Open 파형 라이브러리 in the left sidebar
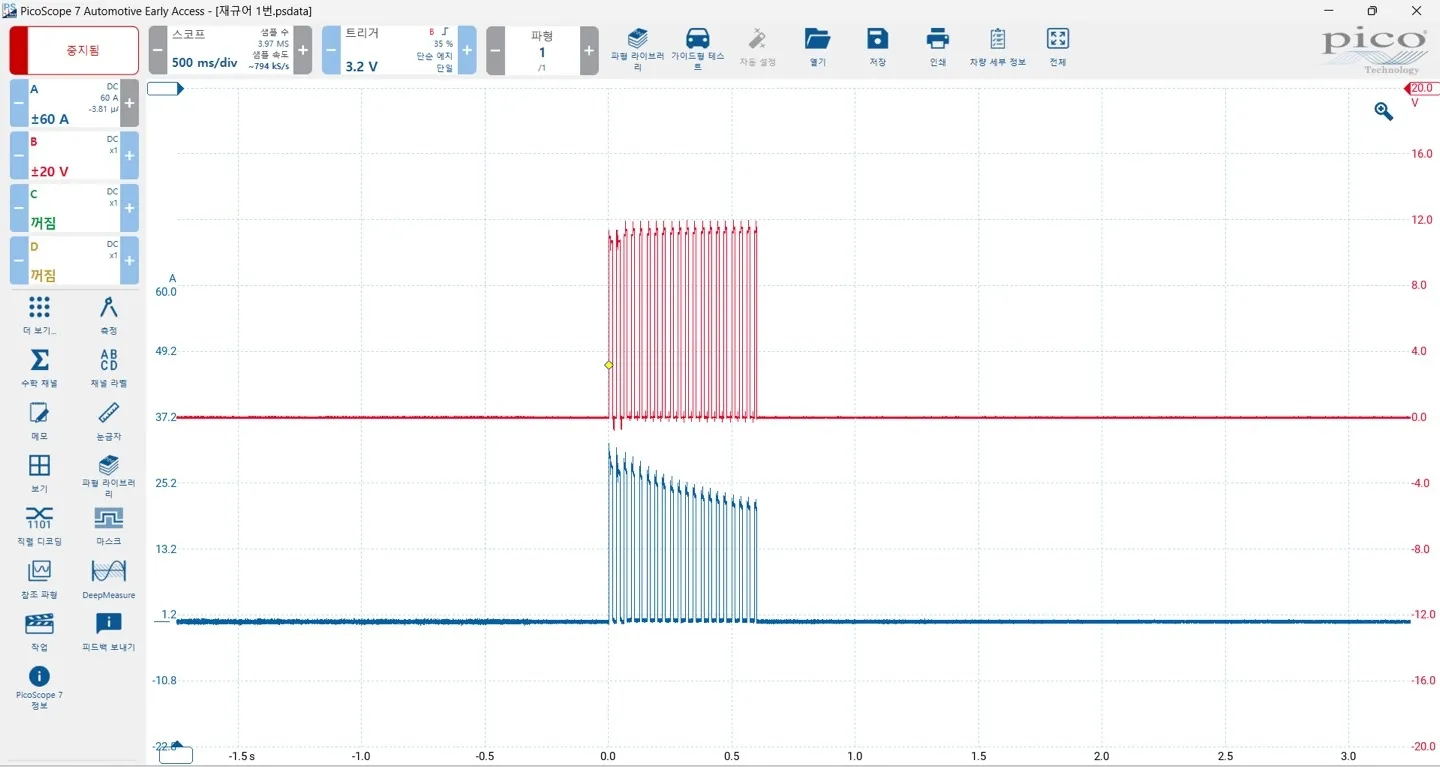Viewport: 1440px width, 767px height. click(109, 476)
